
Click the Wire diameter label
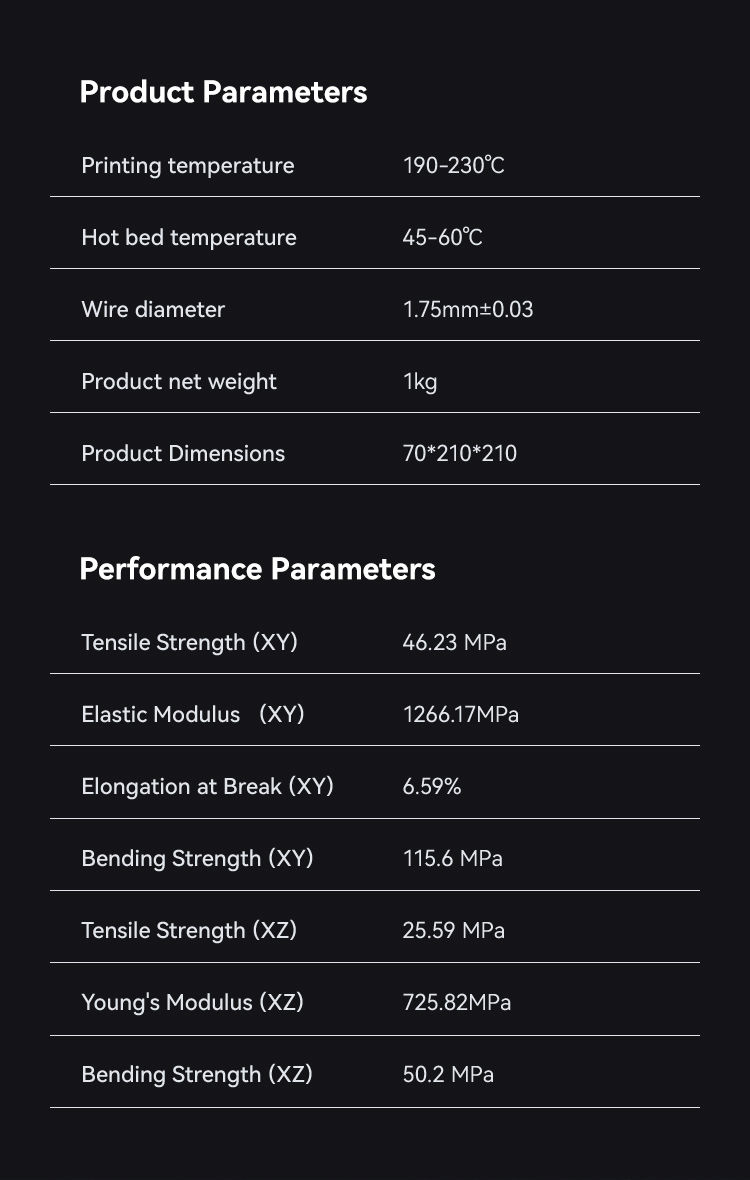[153, 309]
